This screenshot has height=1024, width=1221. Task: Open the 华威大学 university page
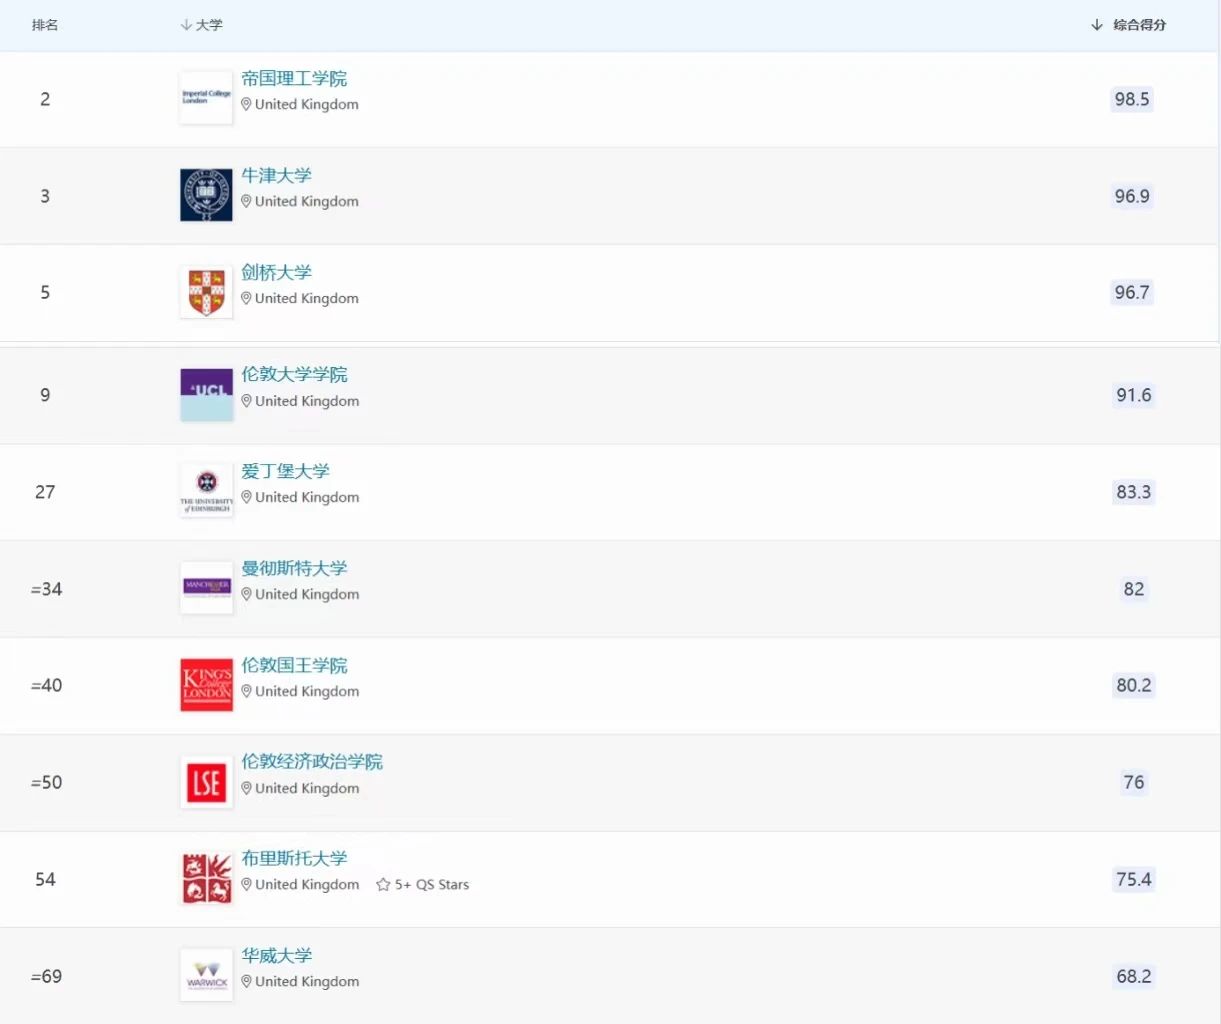point(277,955)
